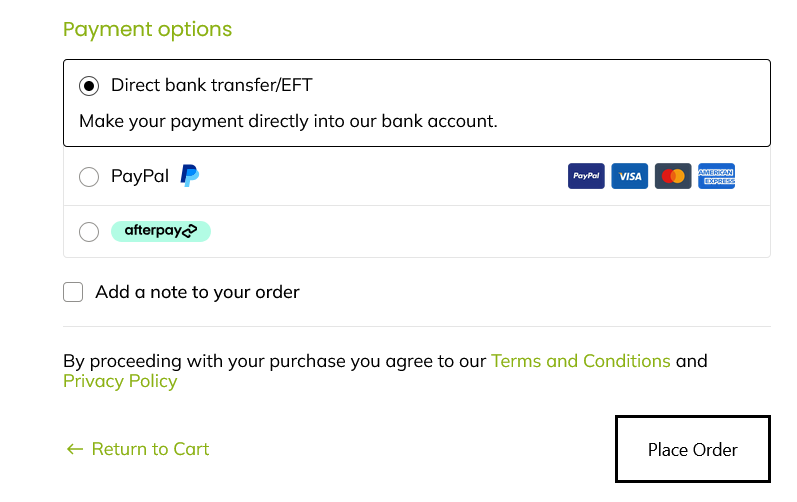The width and height of the screenshot is (797, 502).
Task: Go back via Return to Cart link
Action: [x=150, y=449]
